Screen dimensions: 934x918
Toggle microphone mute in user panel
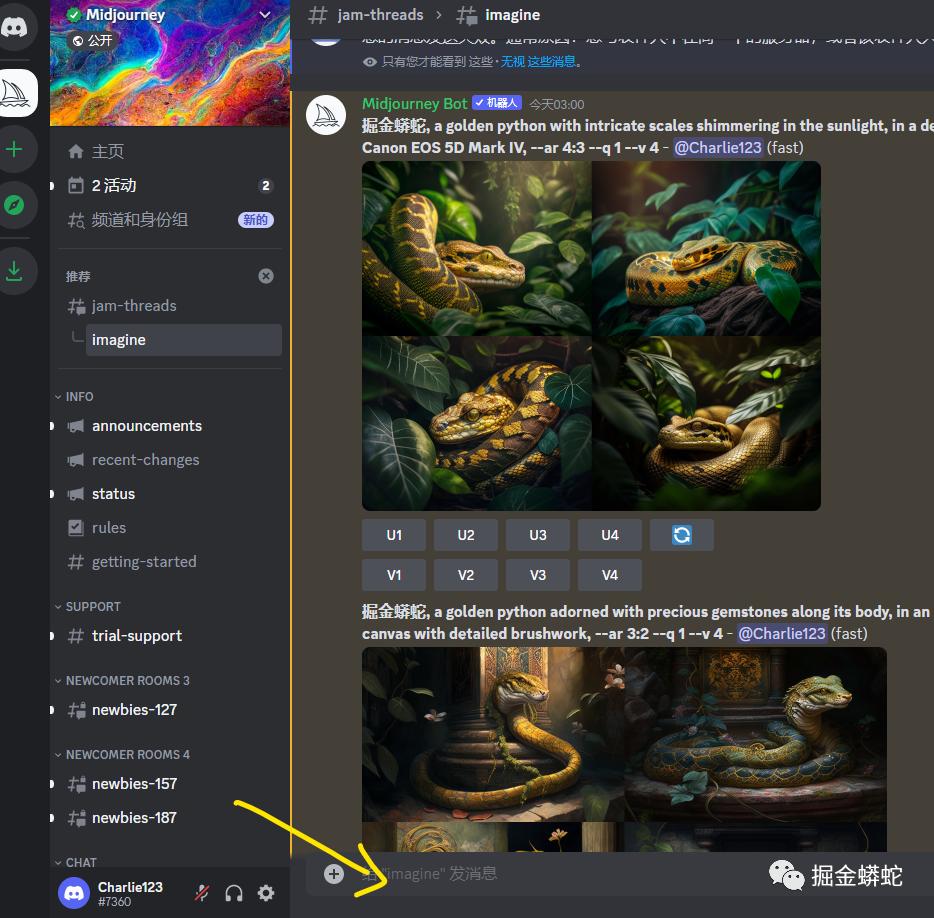[x=202, y=893]
